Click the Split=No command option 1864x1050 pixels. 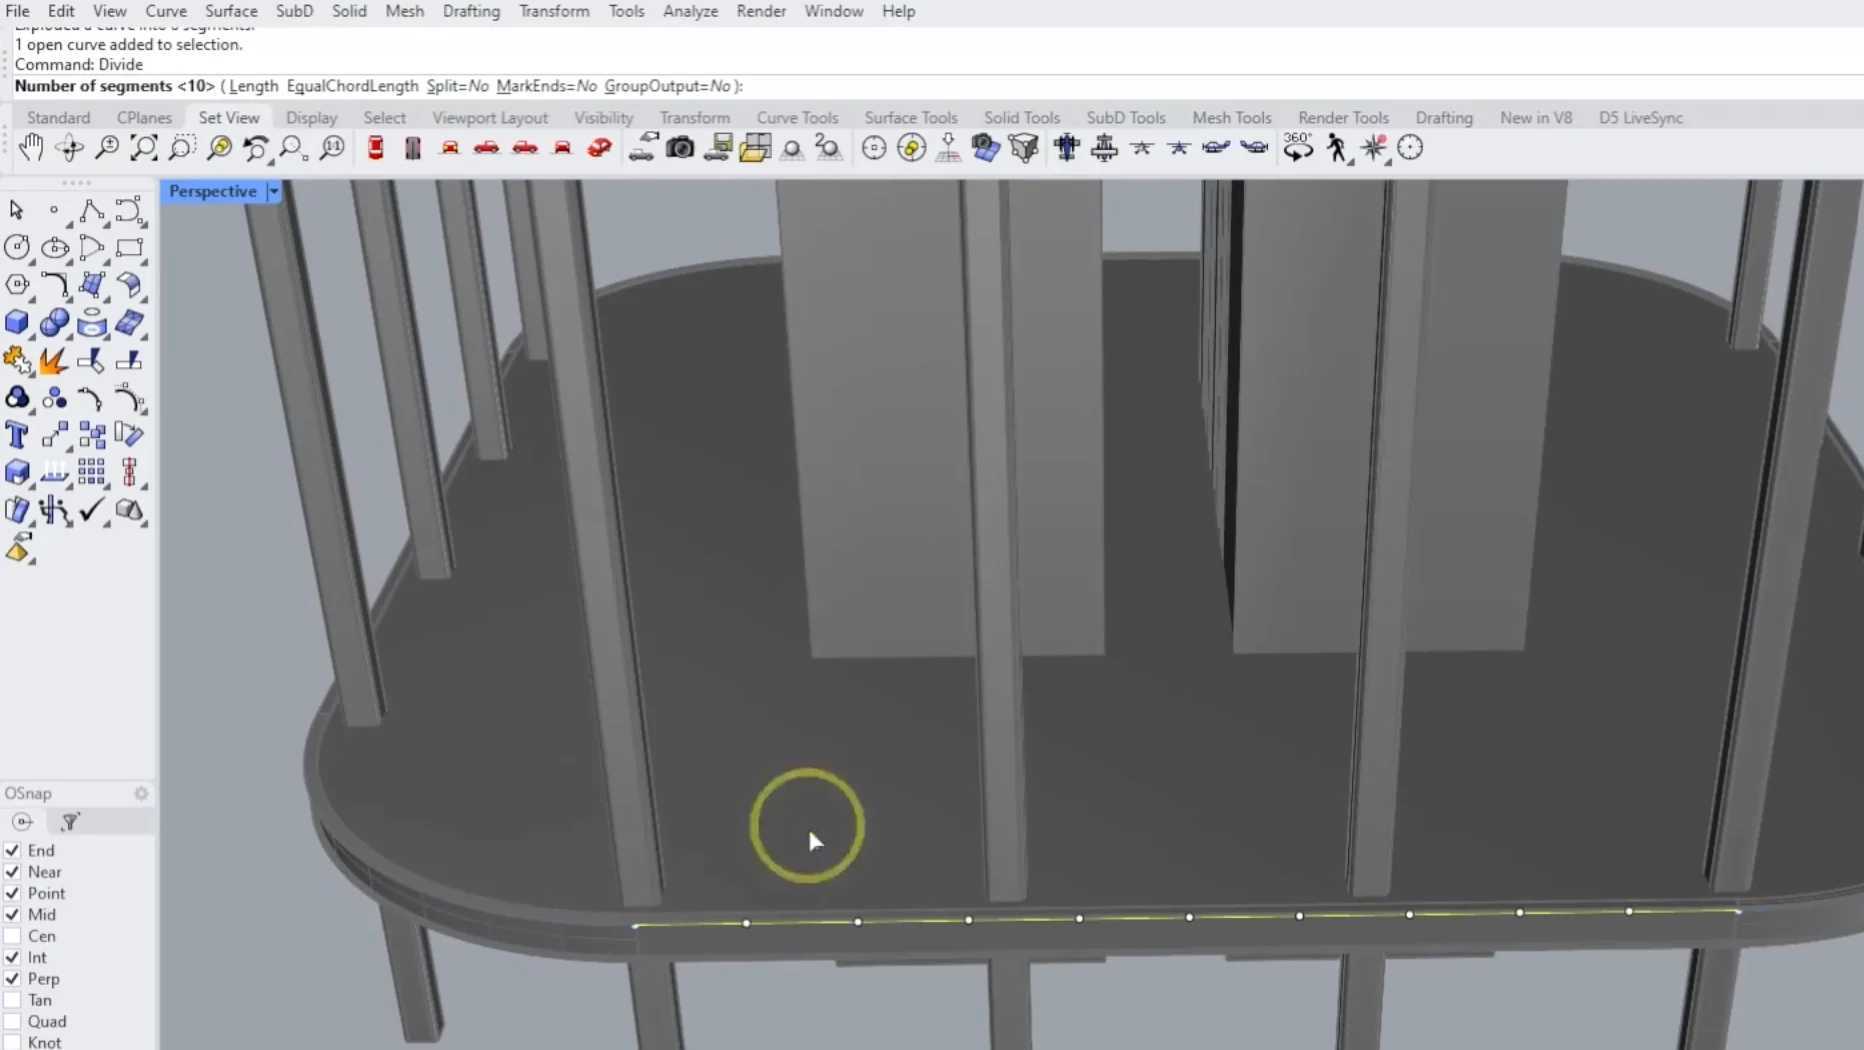pyautogui.click(x=457, y=86)
